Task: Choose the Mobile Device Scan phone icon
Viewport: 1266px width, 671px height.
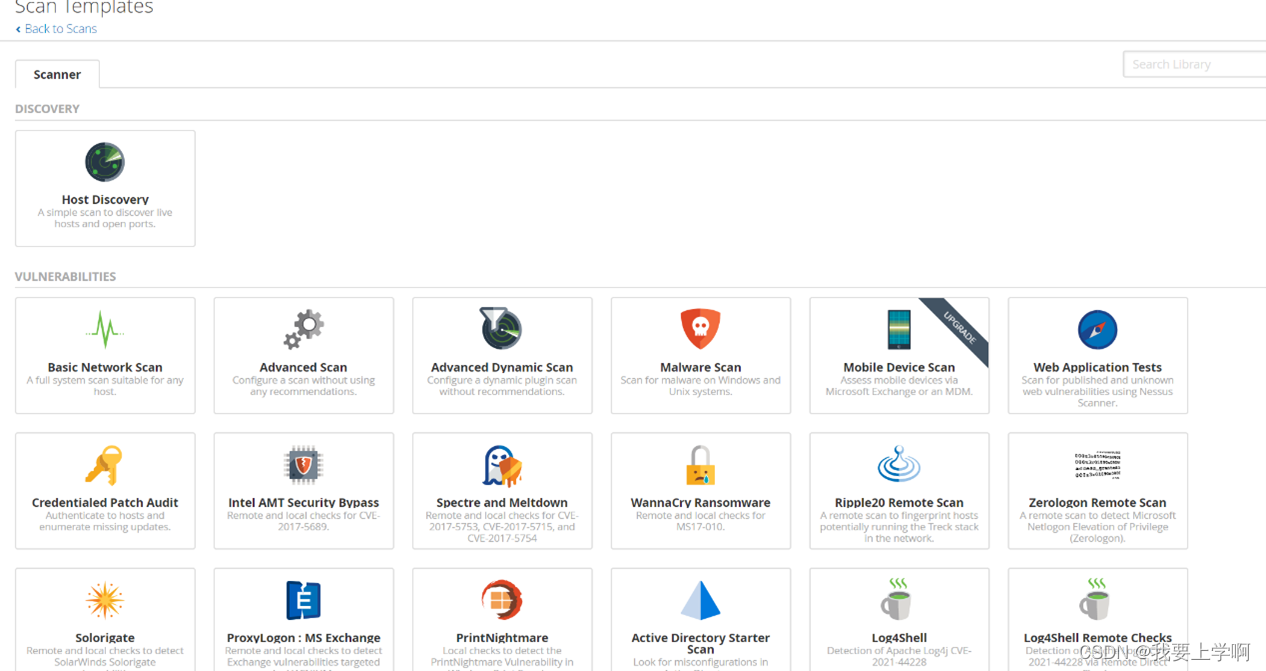Action: tap(899, 329)
